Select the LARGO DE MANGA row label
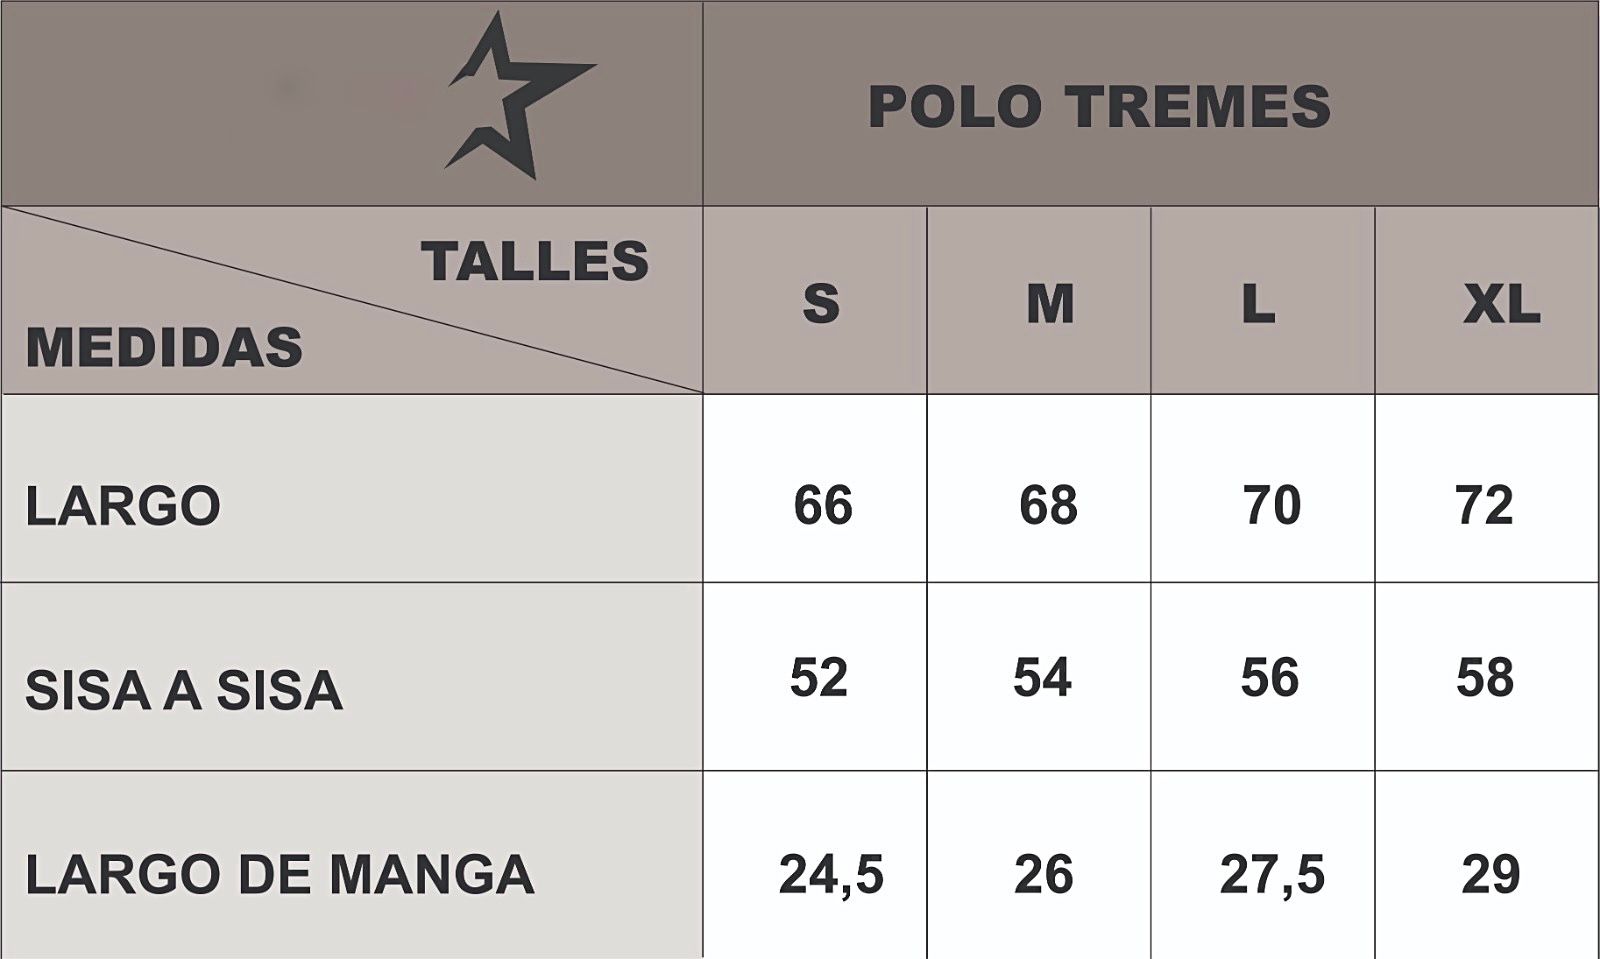 coord(280,874)
